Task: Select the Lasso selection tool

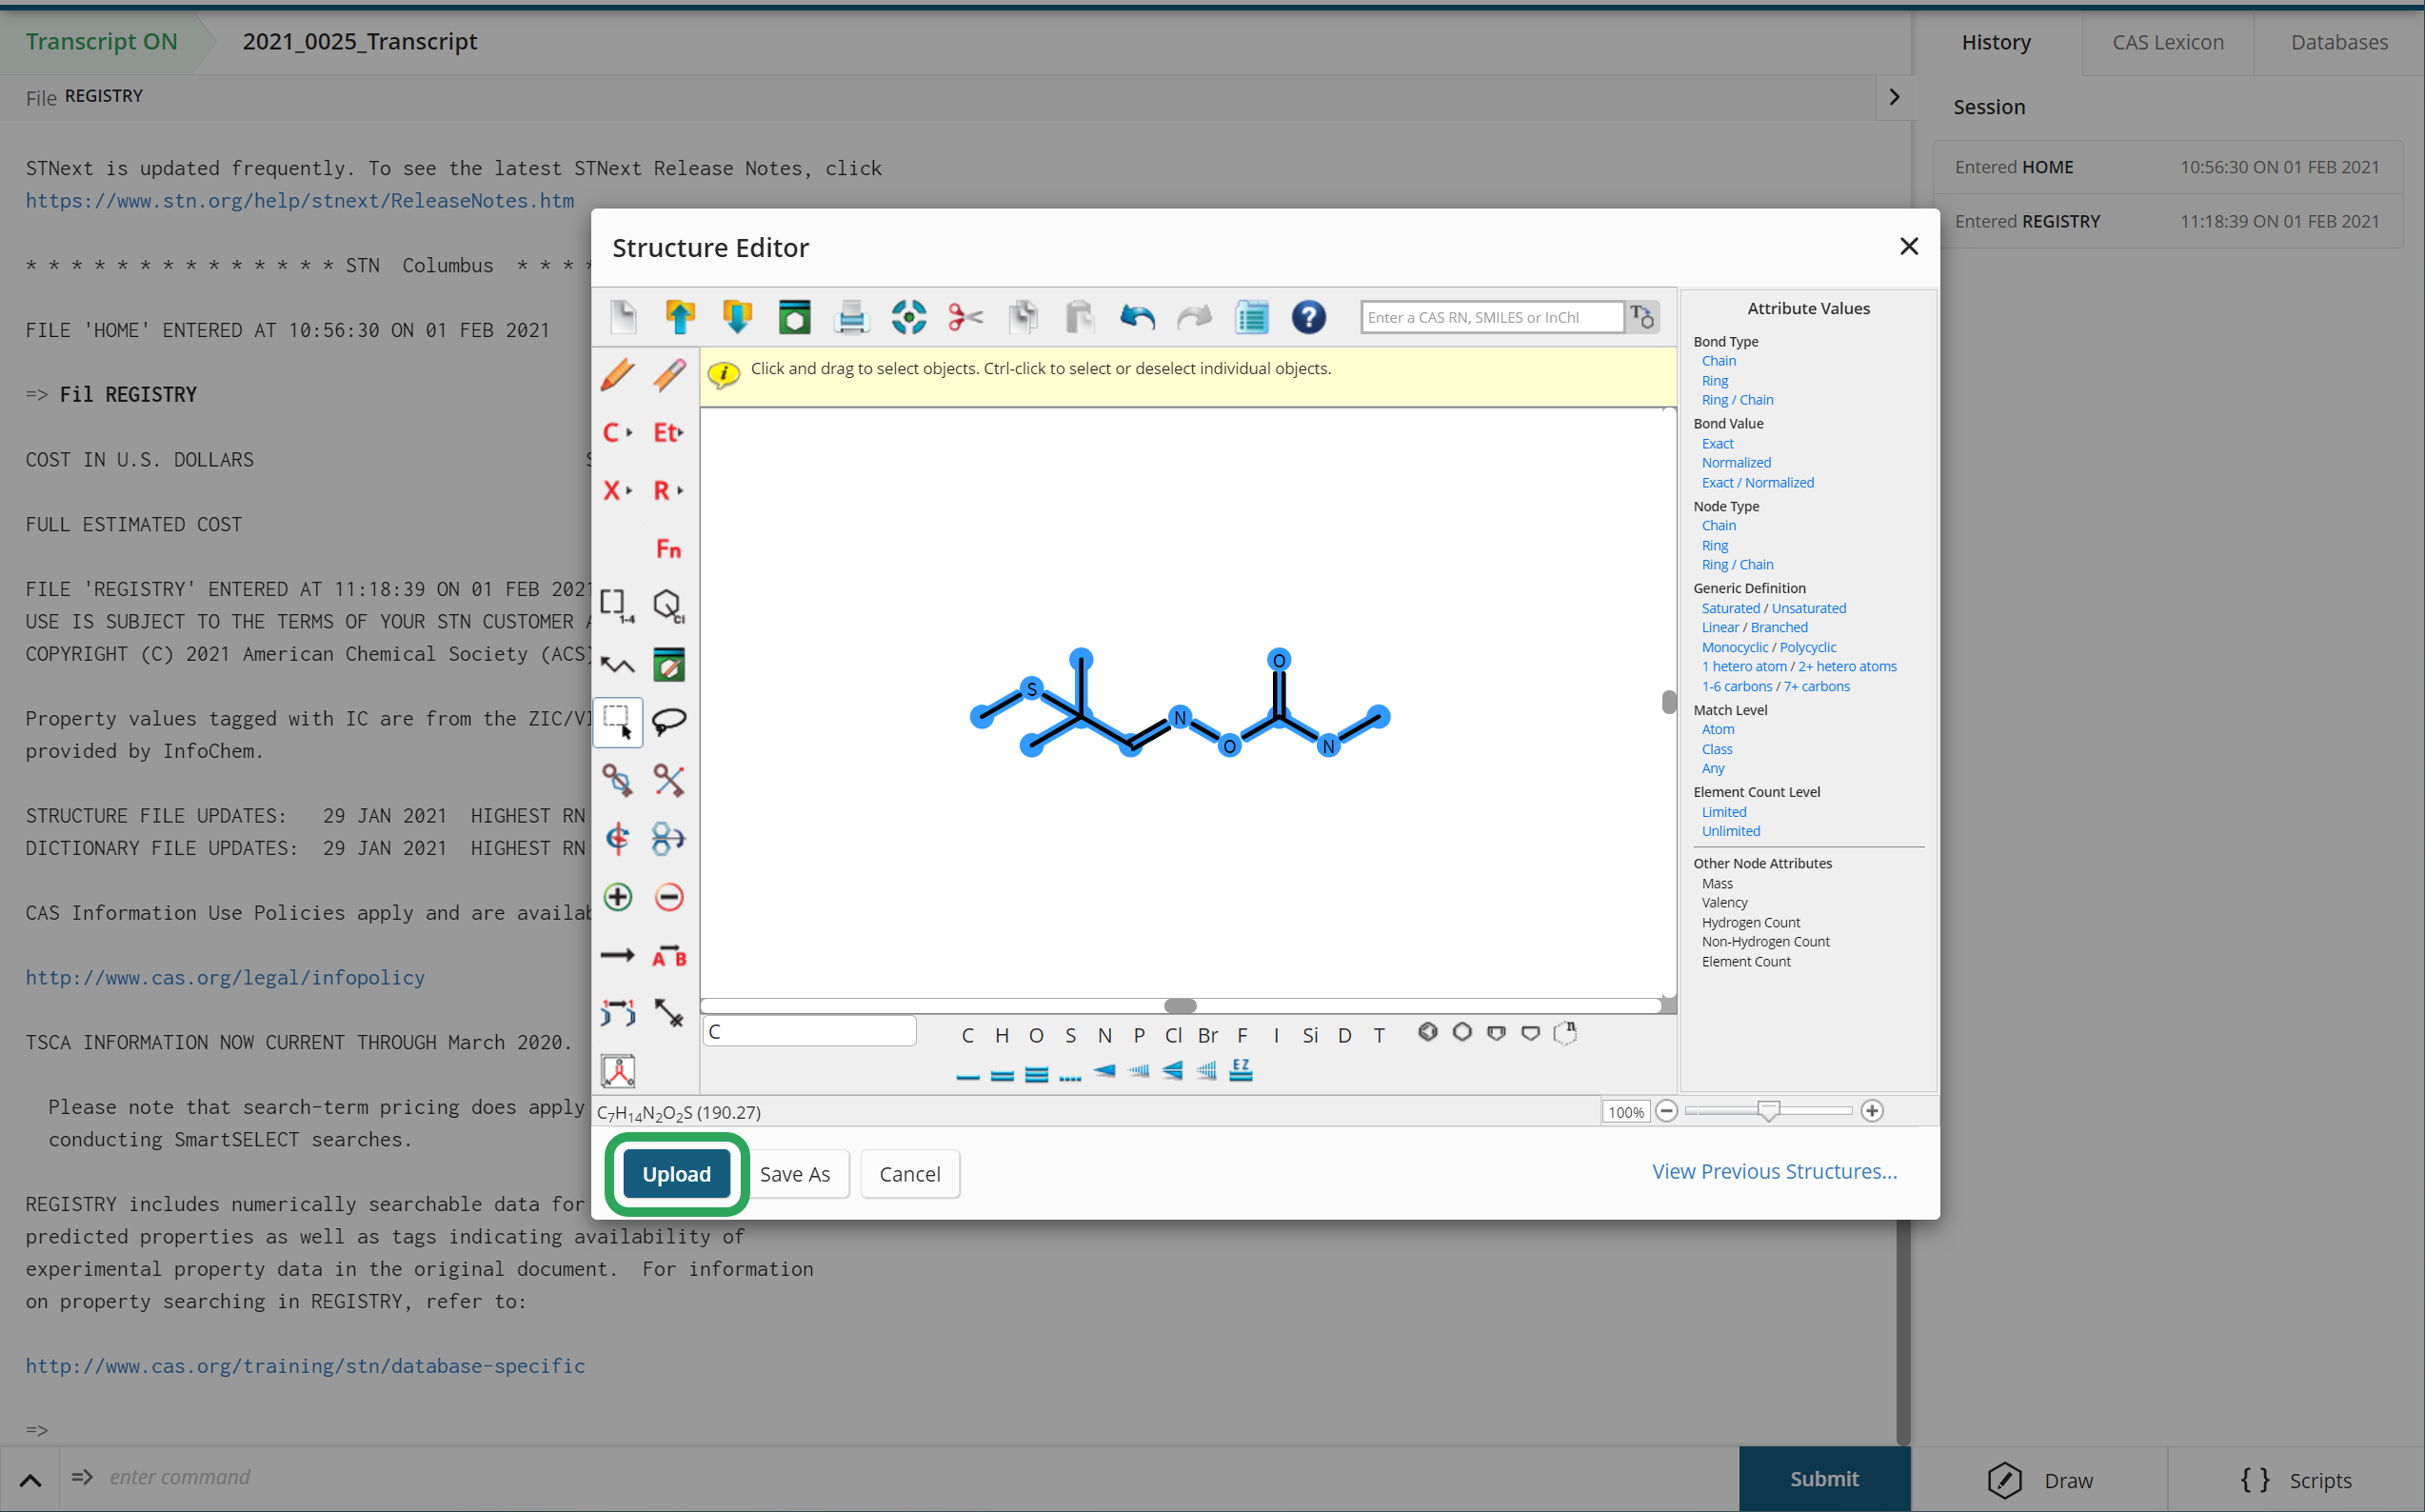Action: click(669, 721)
